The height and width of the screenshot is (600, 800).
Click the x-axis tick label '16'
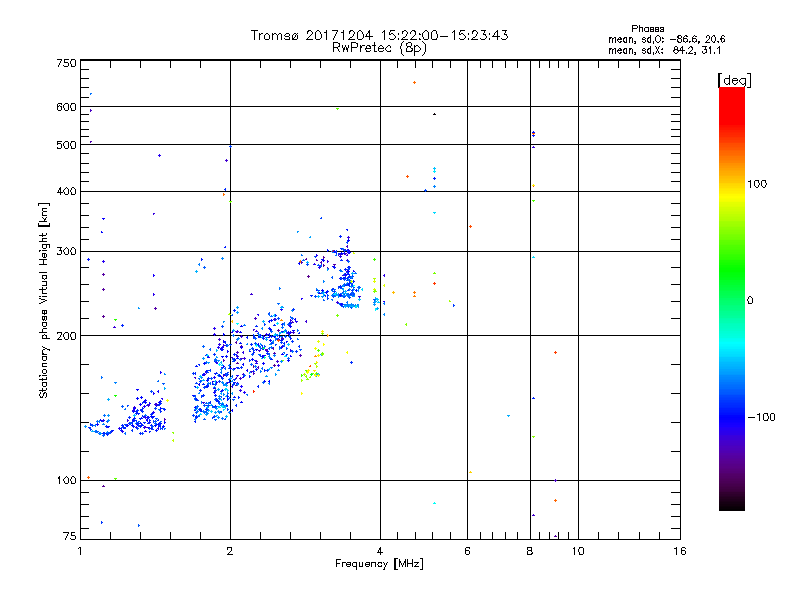pos(680,551)
